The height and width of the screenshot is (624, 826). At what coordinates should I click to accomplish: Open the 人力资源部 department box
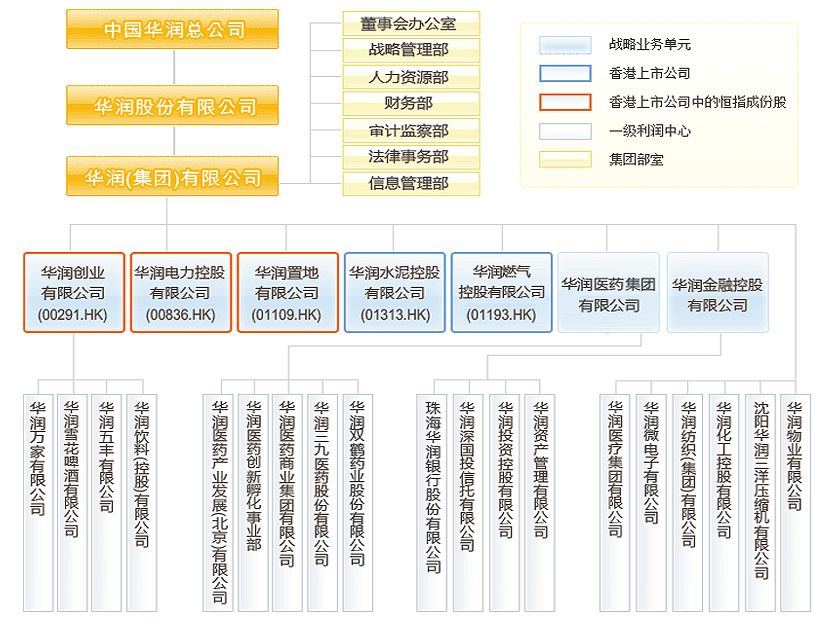coord(410,77)
